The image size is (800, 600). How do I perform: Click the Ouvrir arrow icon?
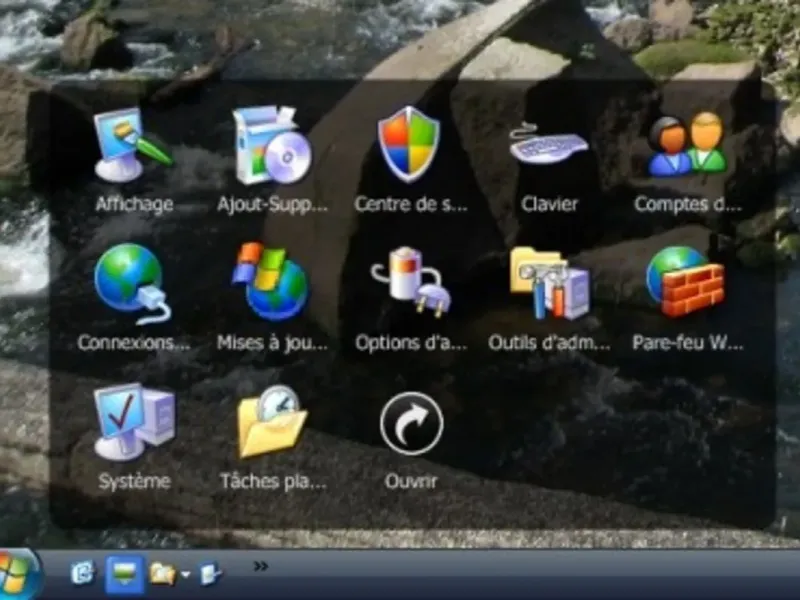tap(411, 423)
